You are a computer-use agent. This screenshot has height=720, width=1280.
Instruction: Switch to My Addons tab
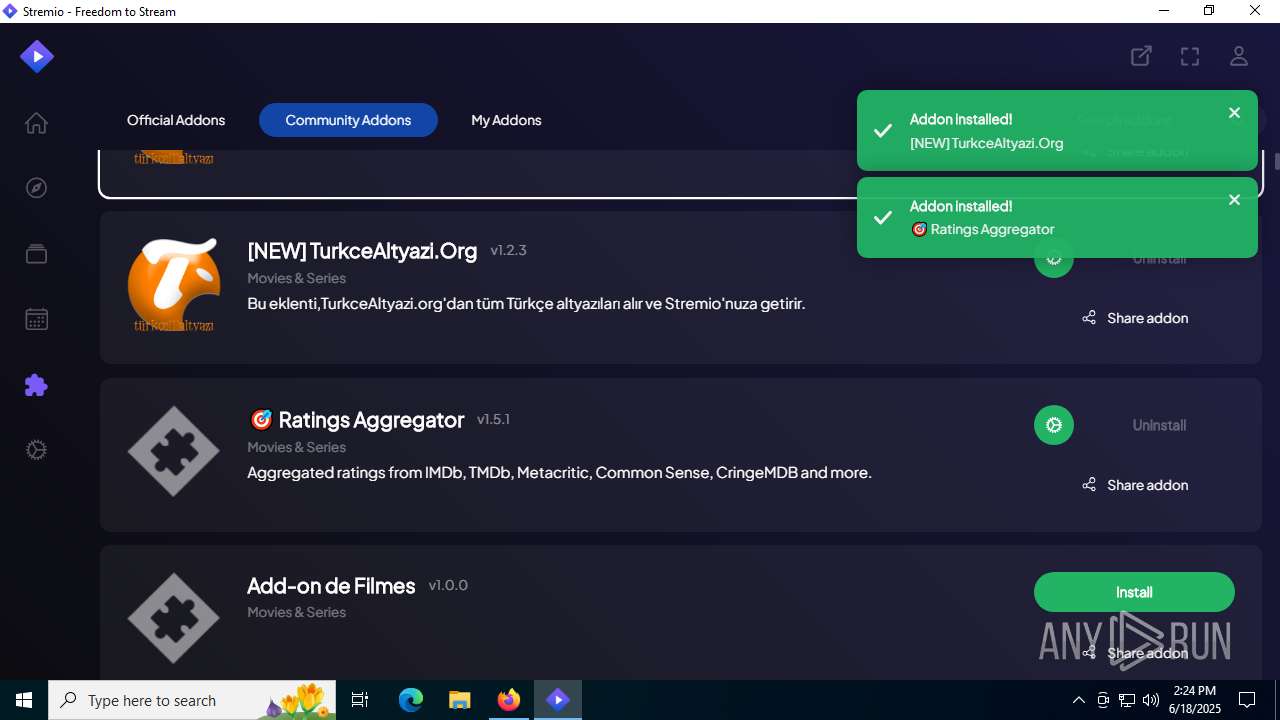click(506, 120)
